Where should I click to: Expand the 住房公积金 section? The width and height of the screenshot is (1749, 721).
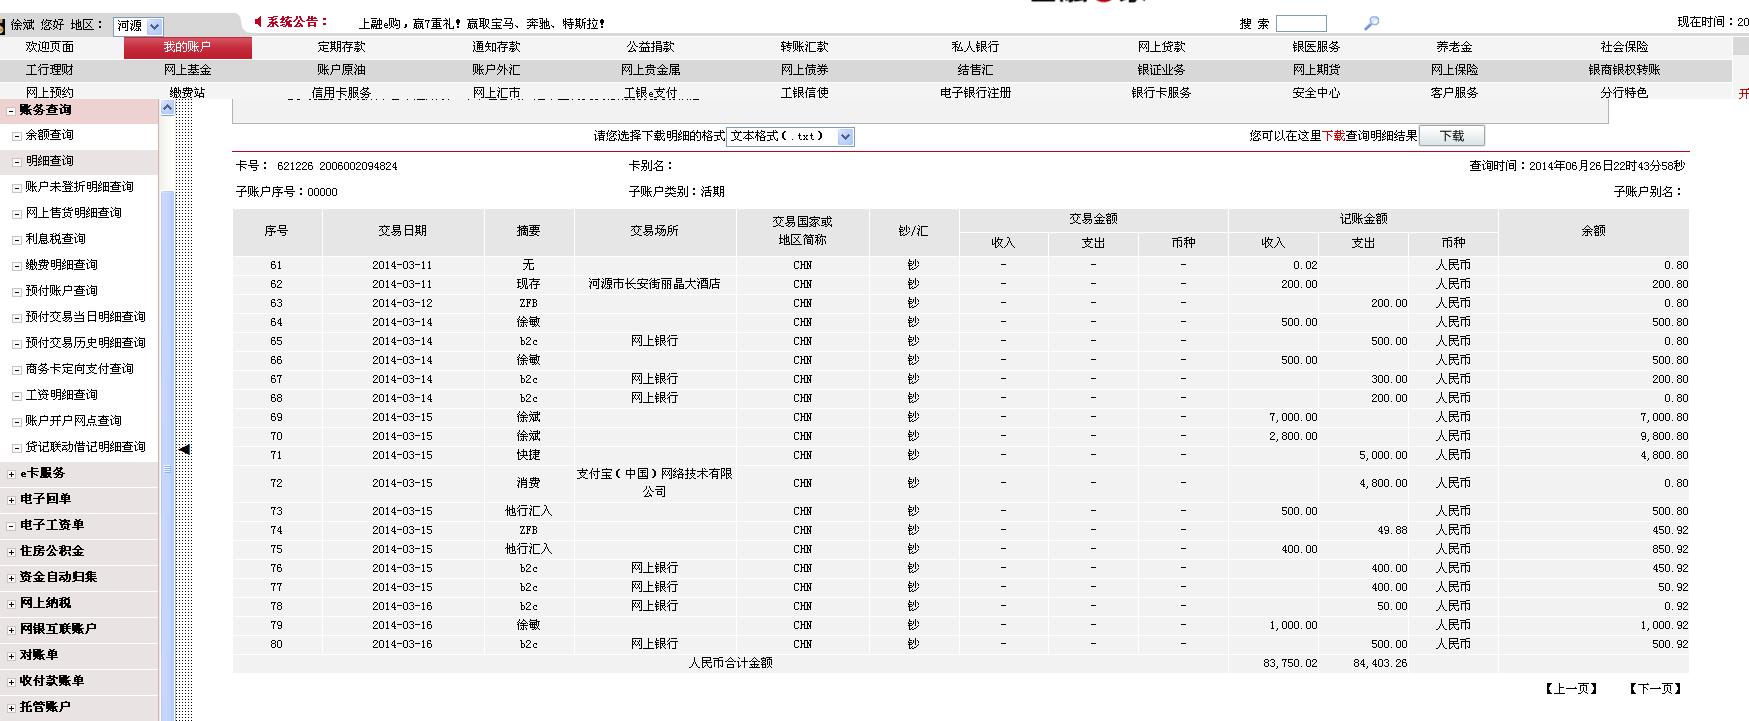[11, 552]
